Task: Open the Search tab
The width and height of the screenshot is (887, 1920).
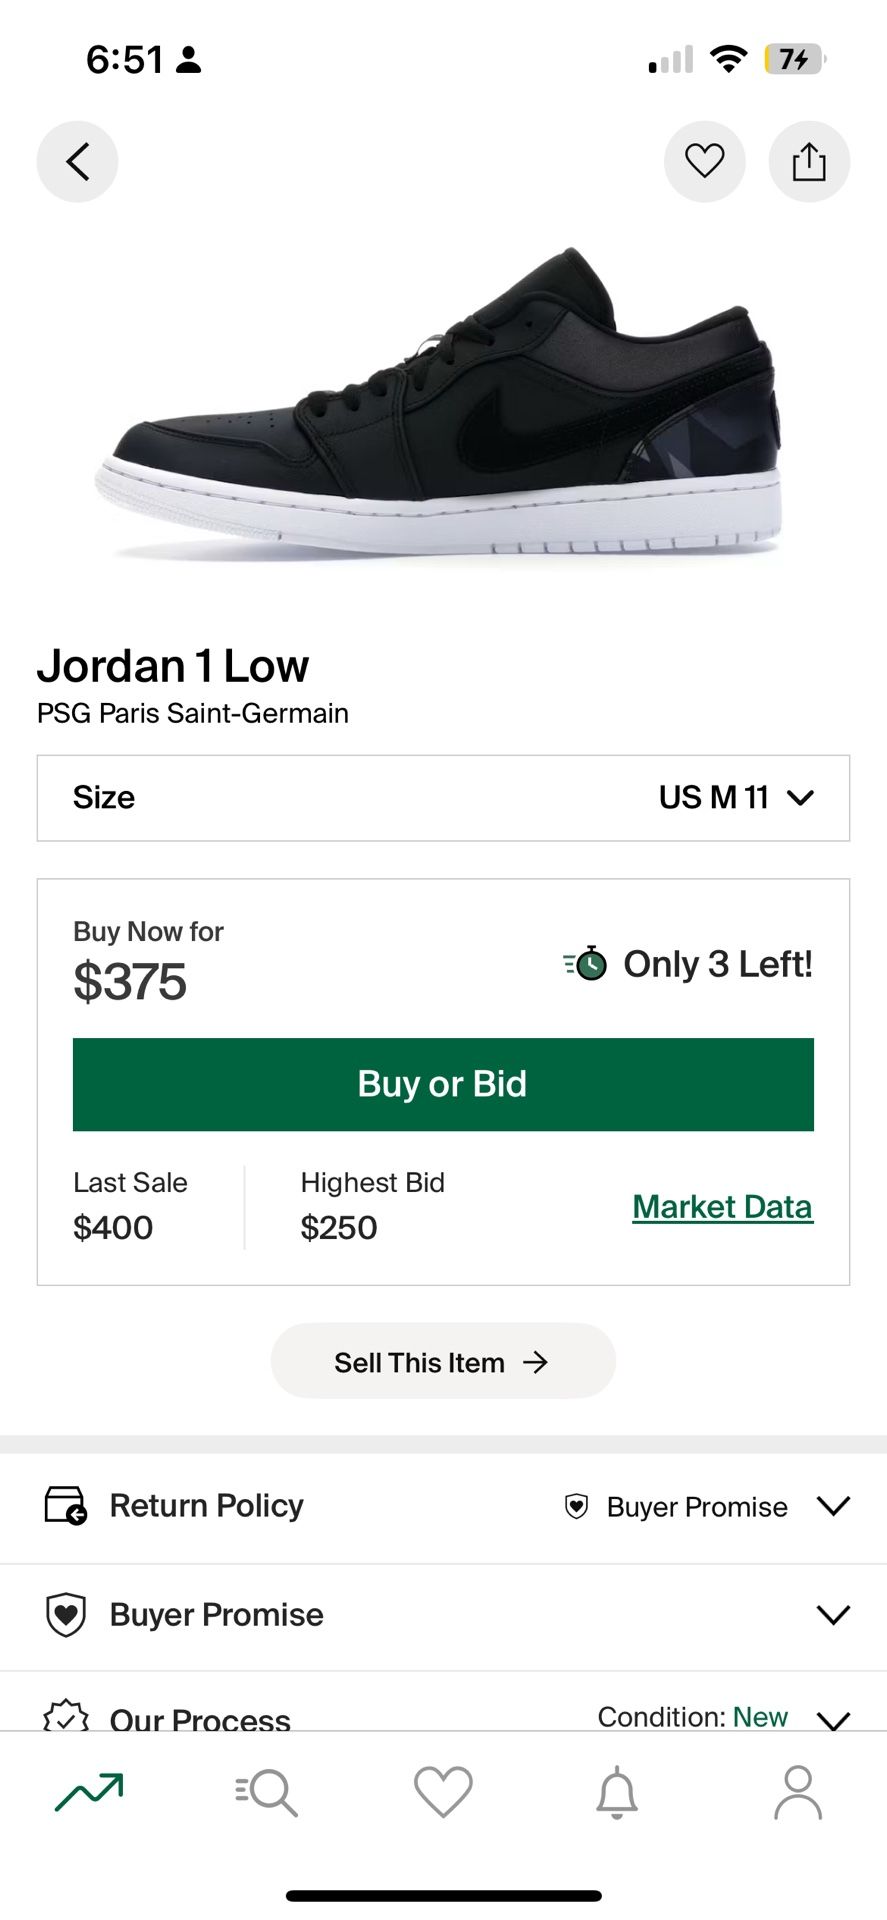Action: 266,1792
